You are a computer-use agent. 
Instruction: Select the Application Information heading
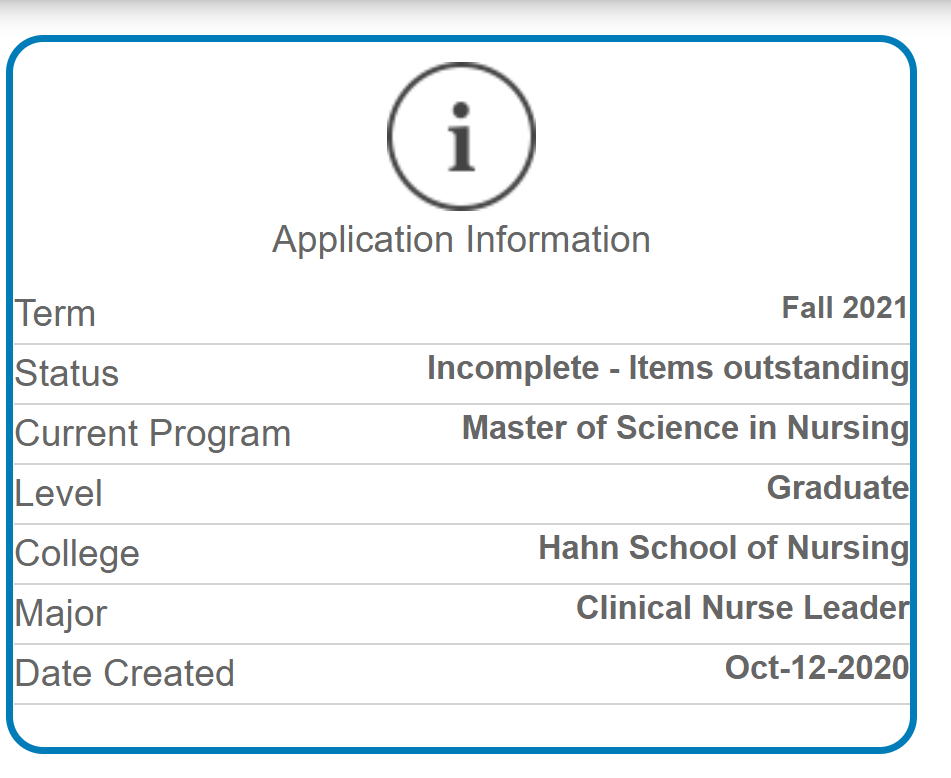coord(461,240)
